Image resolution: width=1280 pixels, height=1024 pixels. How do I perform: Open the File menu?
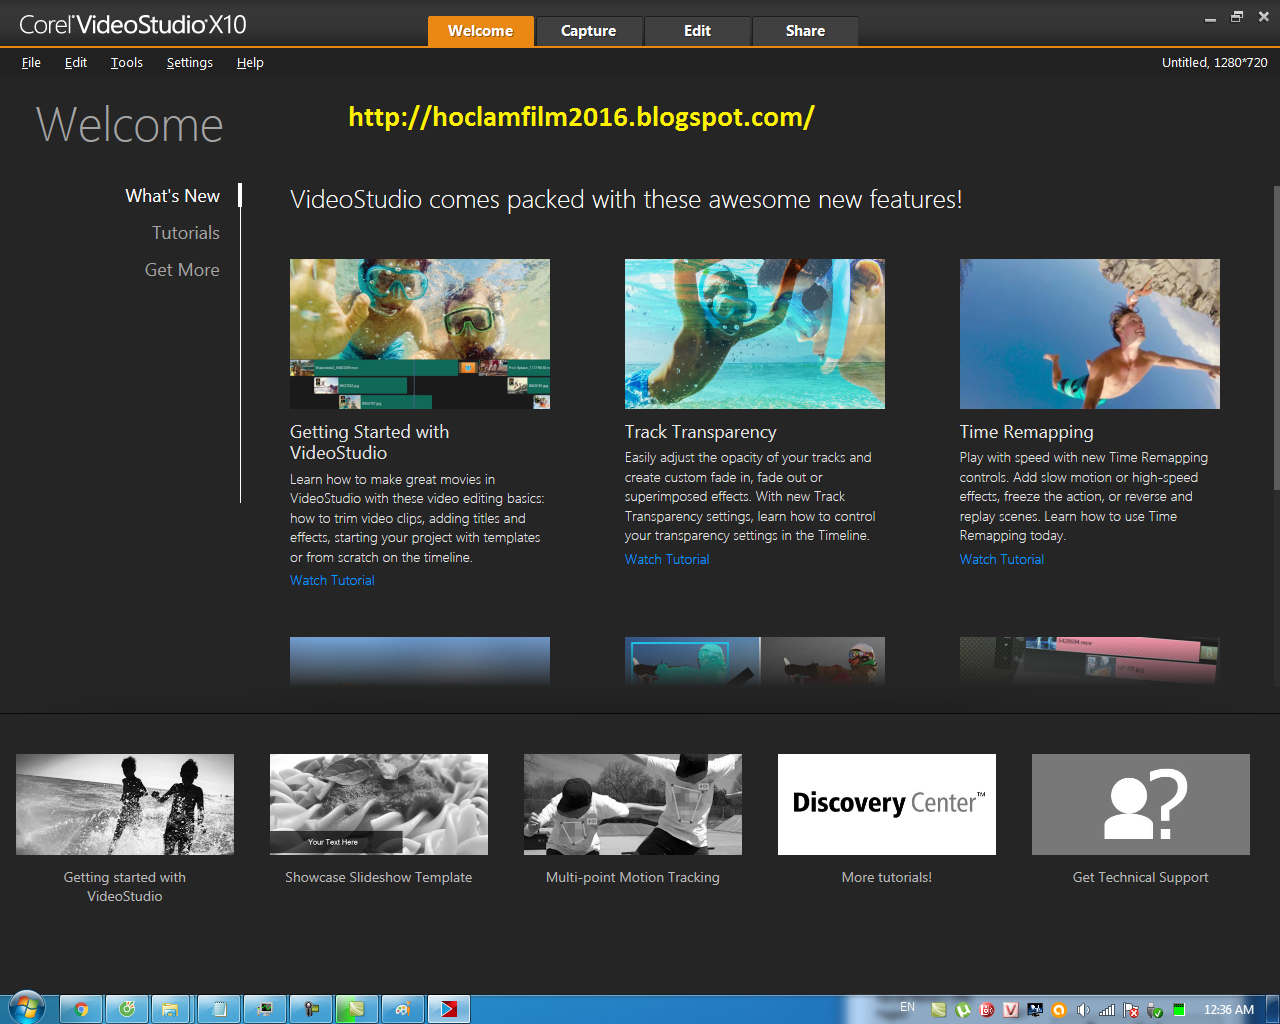pos(31,62)
